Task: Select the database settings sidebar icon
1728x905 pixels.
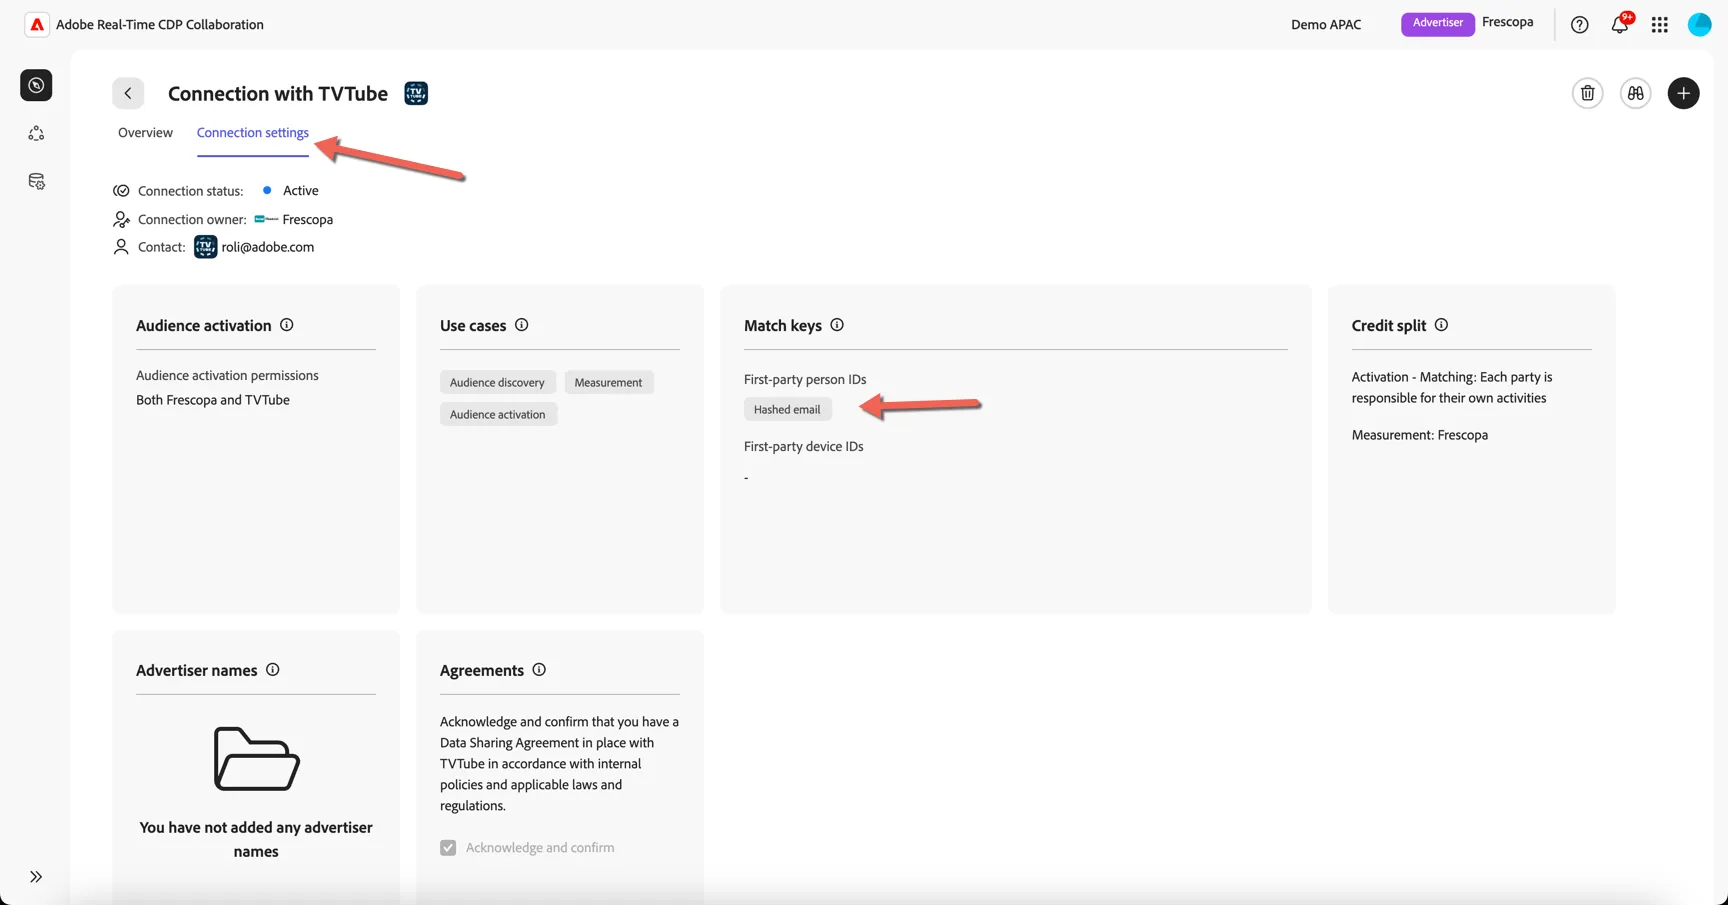Action: click(x=36, y=181)
